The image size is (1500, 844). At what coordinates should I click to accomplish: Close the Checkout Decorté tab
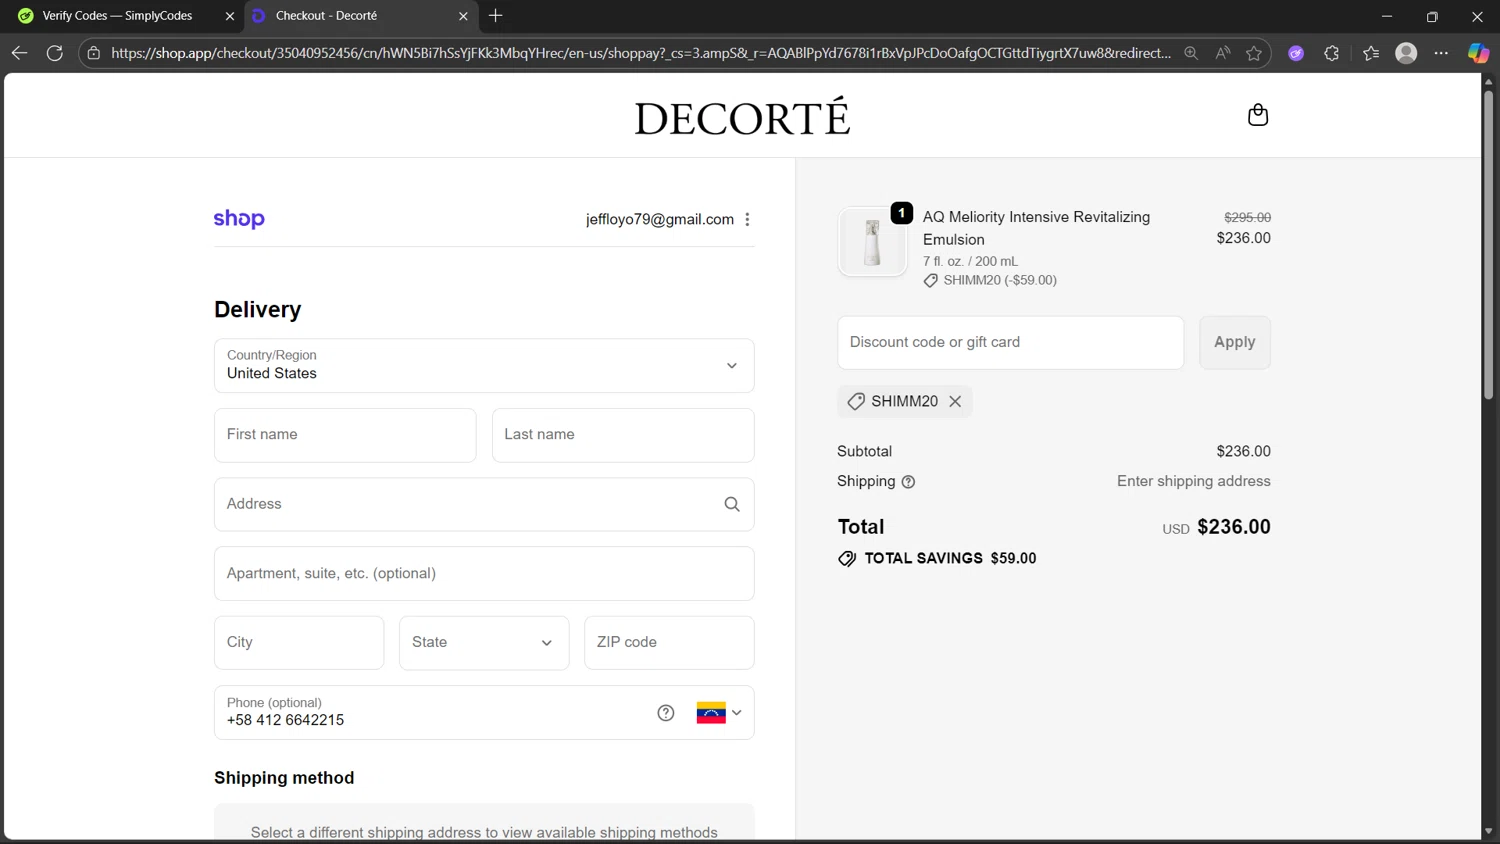pos(463,16)
